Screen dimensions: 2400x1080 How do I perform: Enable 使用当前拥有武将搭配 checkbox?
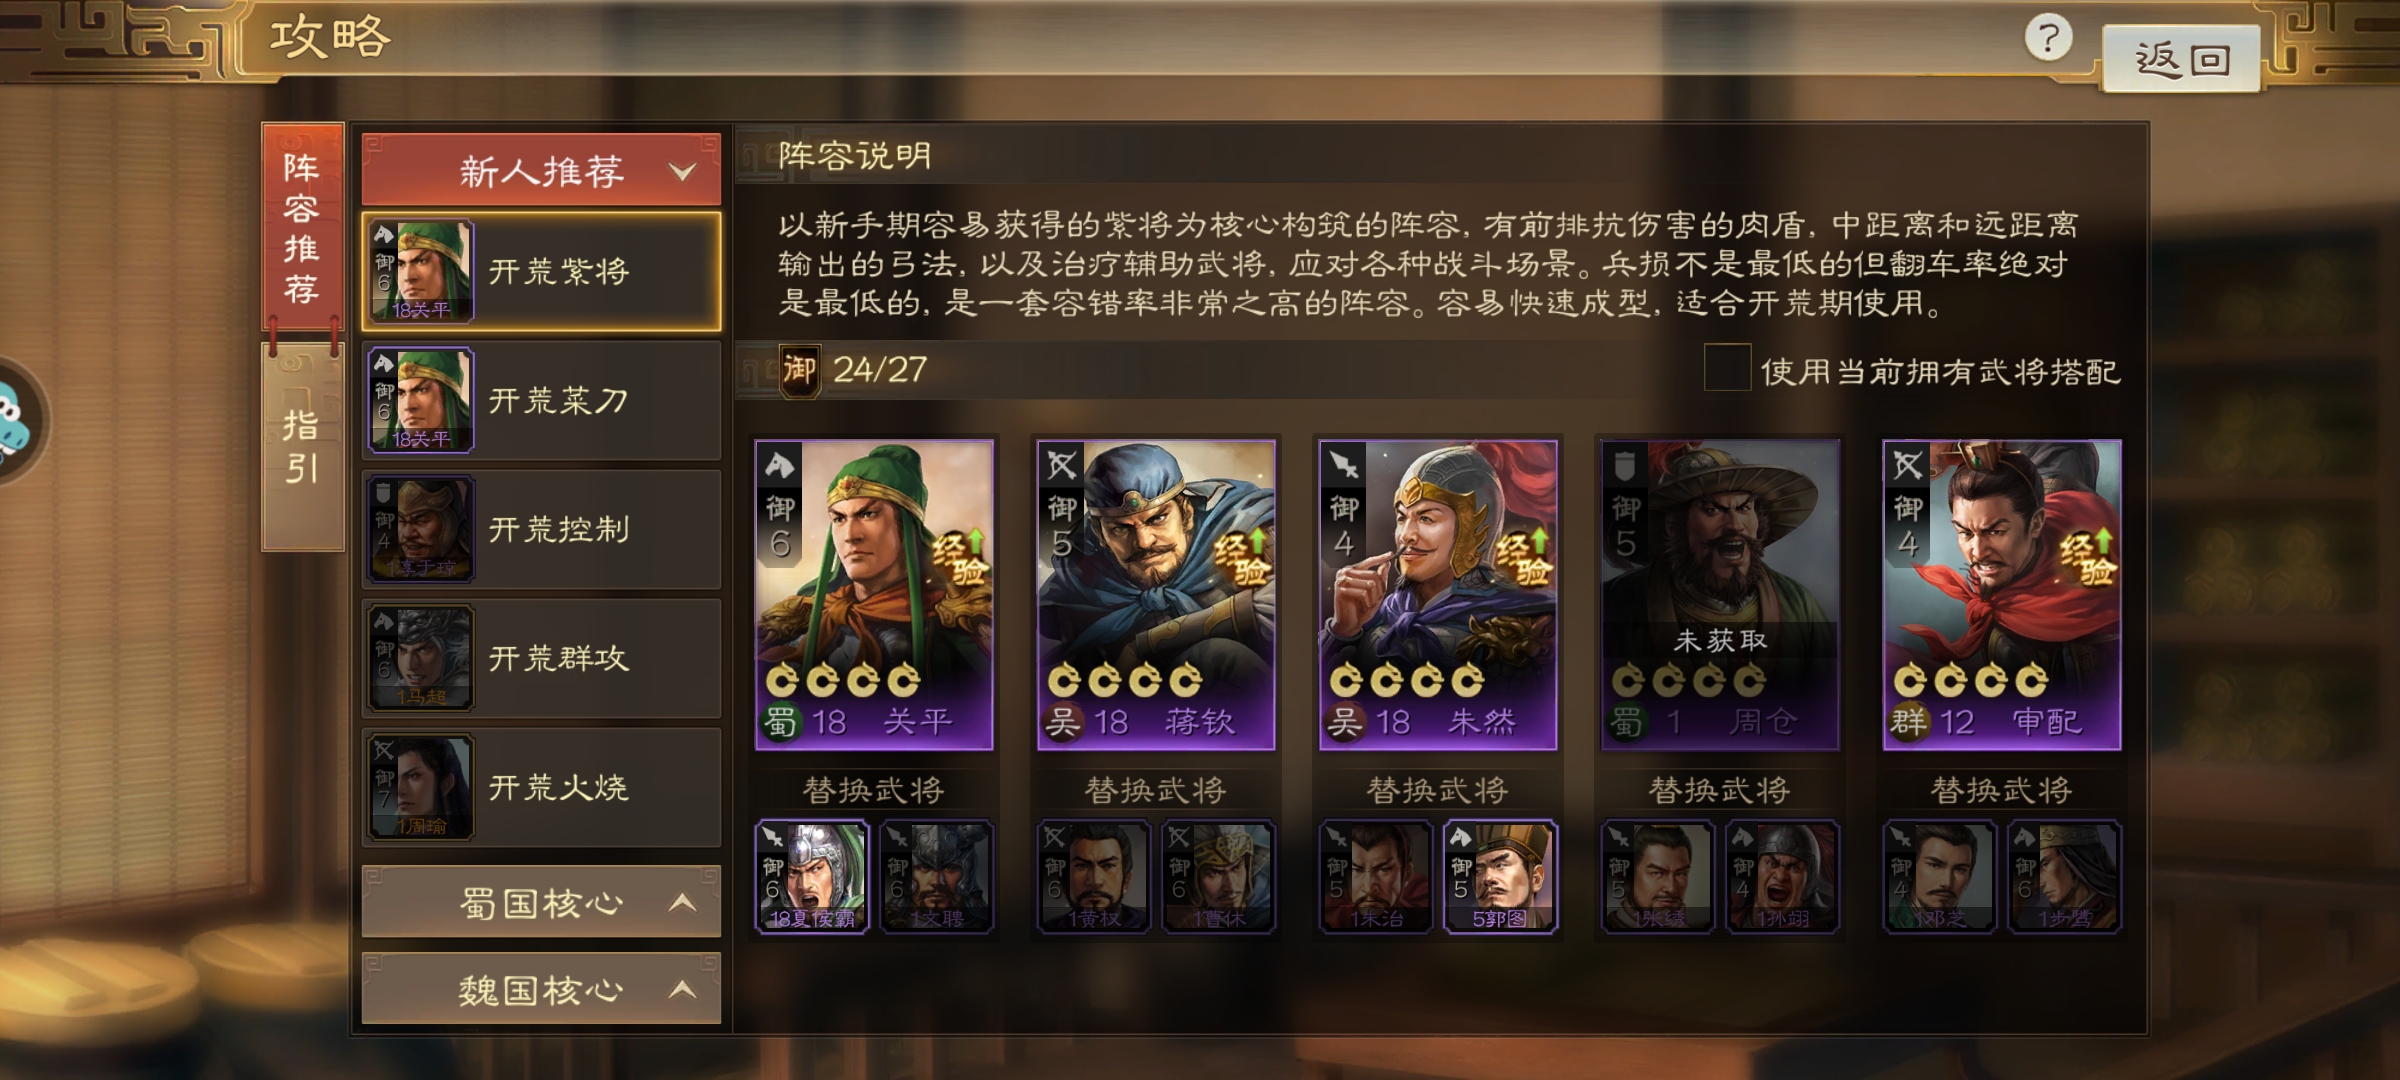tap(1727, 368)
